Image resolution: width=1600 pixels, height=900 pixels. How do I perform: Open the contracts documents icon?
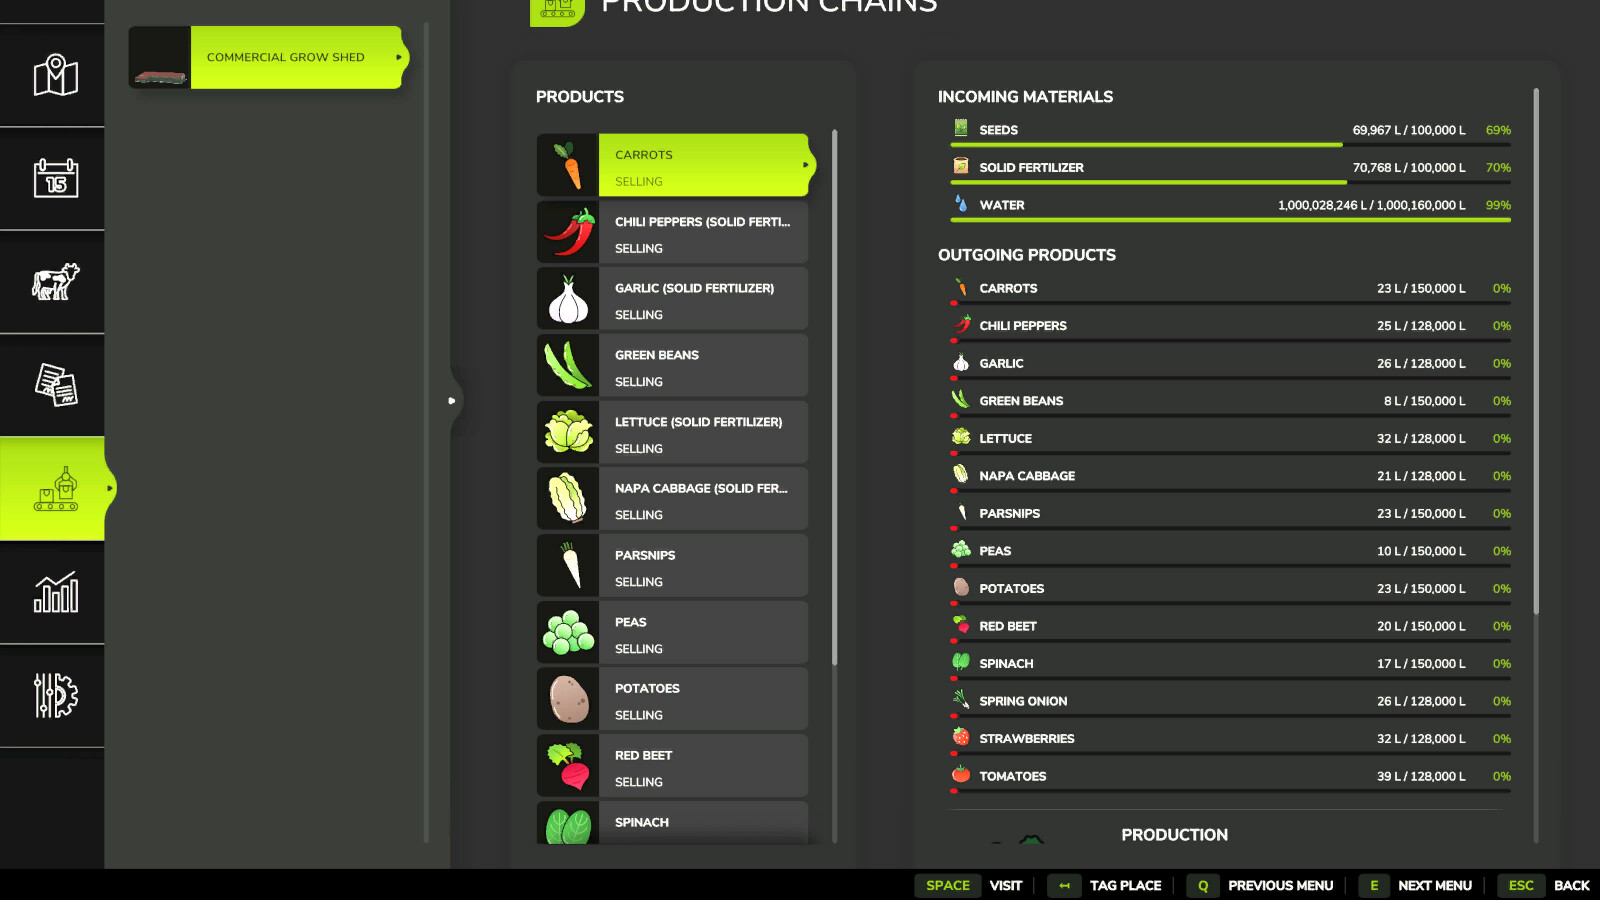[x=56, y=385]
